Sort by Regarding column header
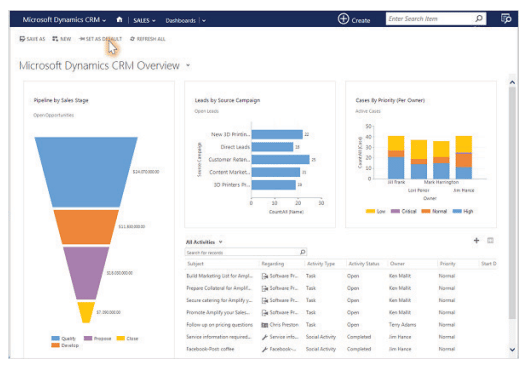The width and height of the screenshot is (527, 368). 273,264
